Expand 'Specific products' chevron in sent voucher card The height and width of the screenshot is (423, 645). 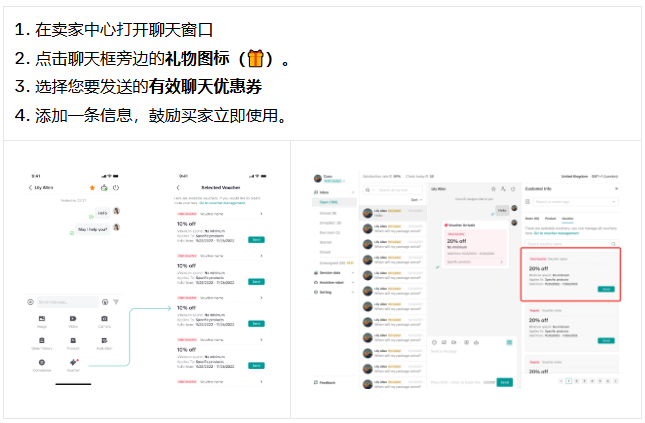click(501, 262)
